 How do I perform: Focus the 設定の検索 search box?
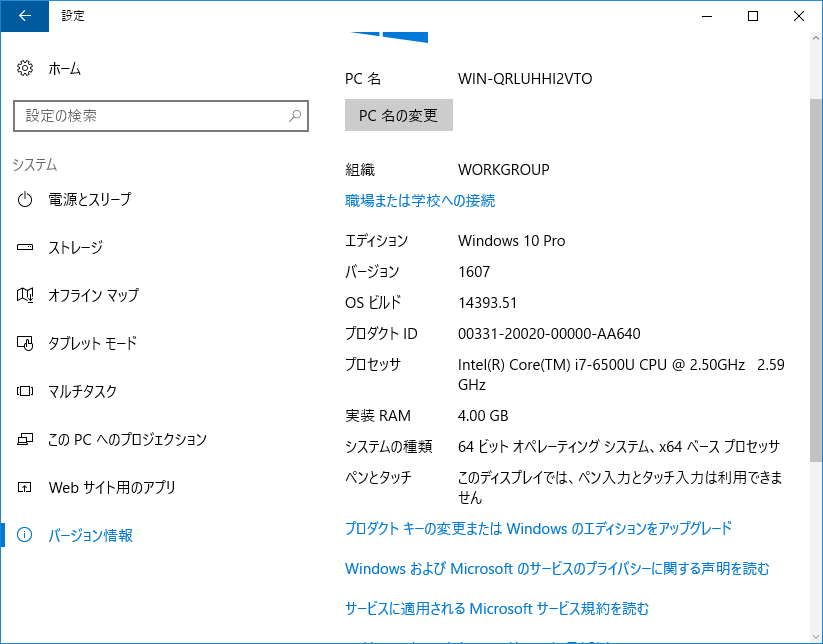tap(161, 115)
